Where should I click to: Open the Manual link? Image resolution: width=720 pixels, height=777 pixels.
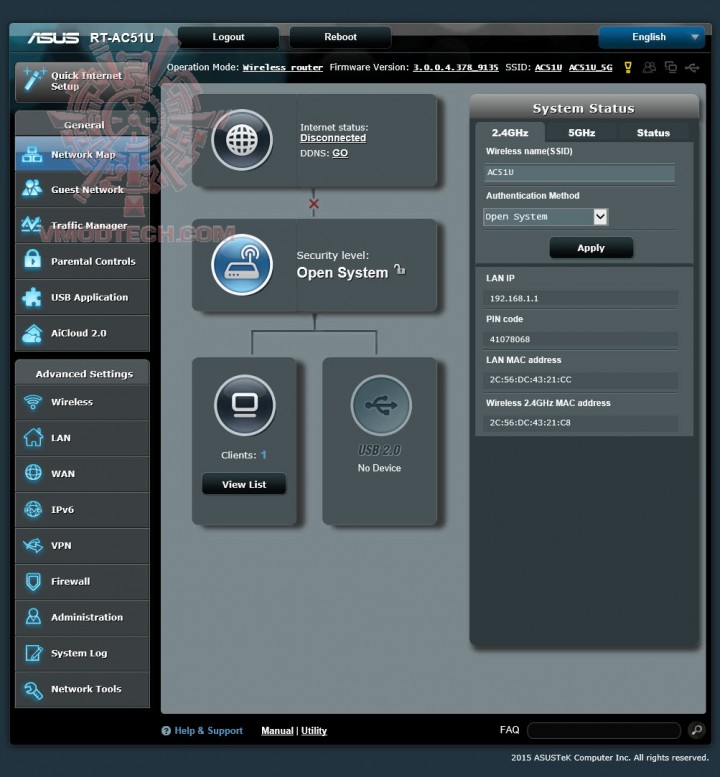tap(277, 730)
